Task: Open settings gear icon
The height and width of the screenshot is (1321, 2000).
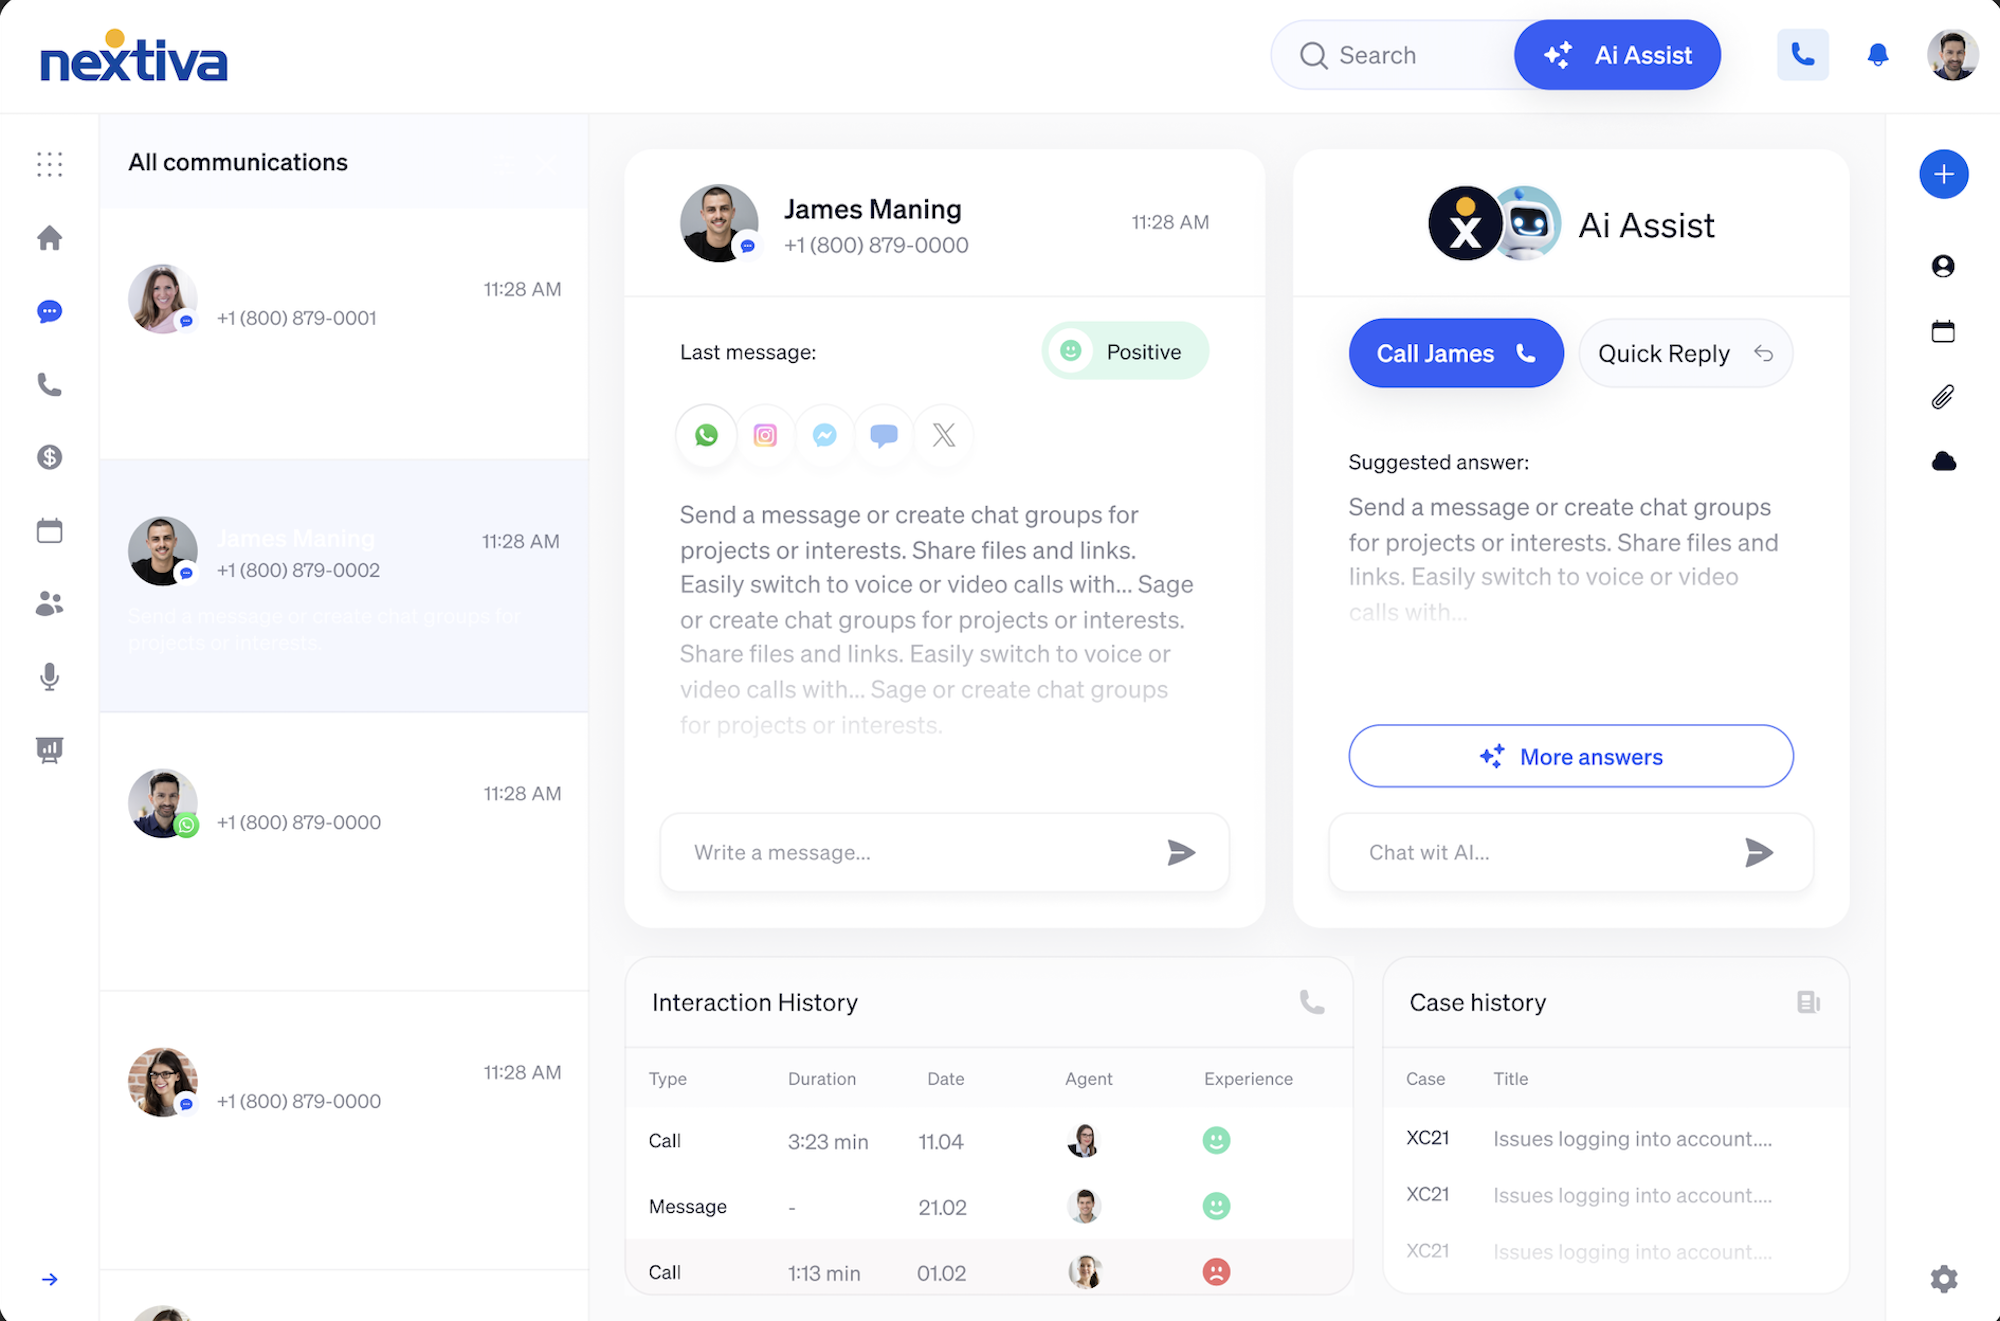Action: click(1943, 1279)
